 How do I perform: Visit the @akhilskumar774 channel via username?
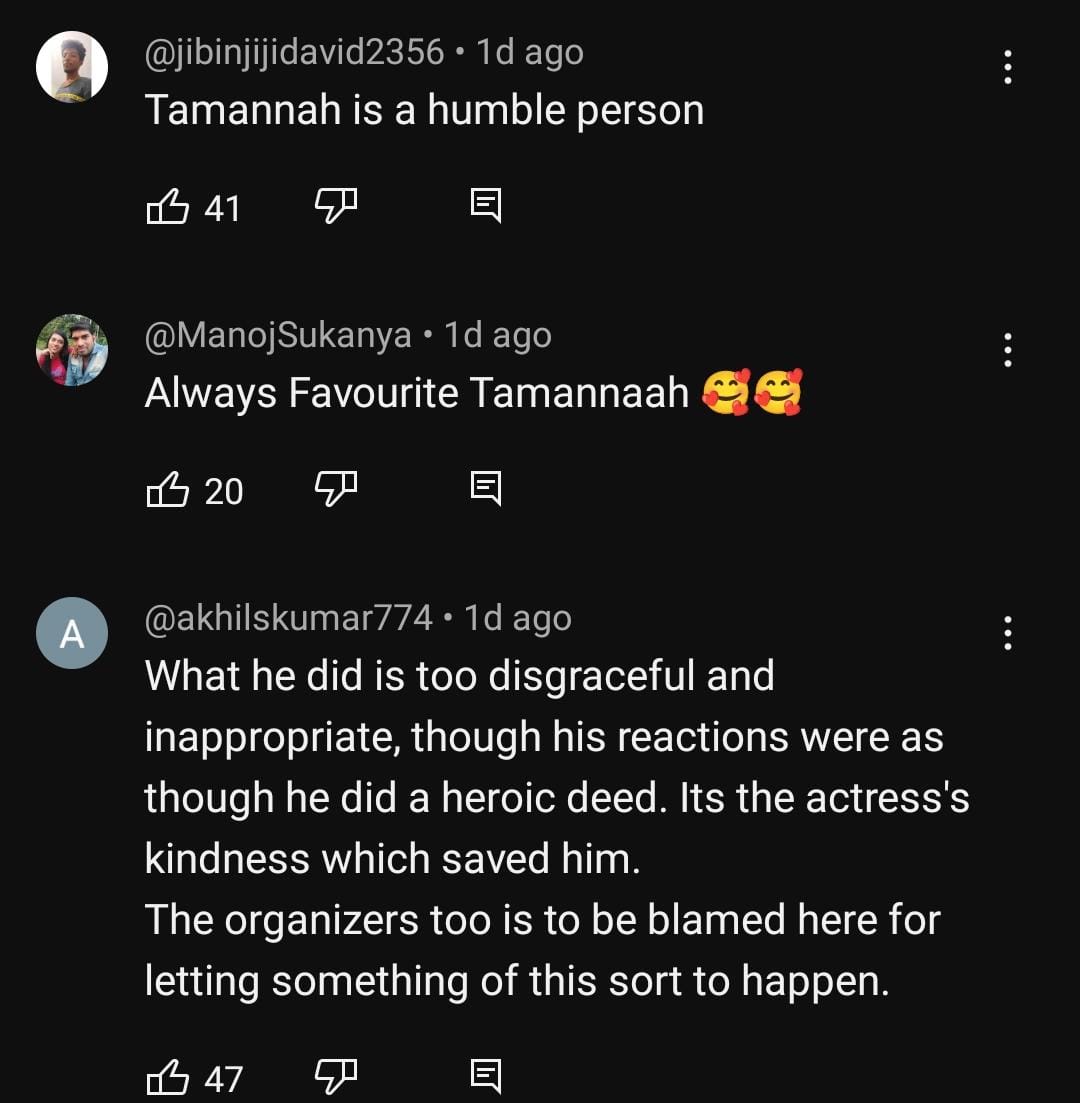coord(289,618)
